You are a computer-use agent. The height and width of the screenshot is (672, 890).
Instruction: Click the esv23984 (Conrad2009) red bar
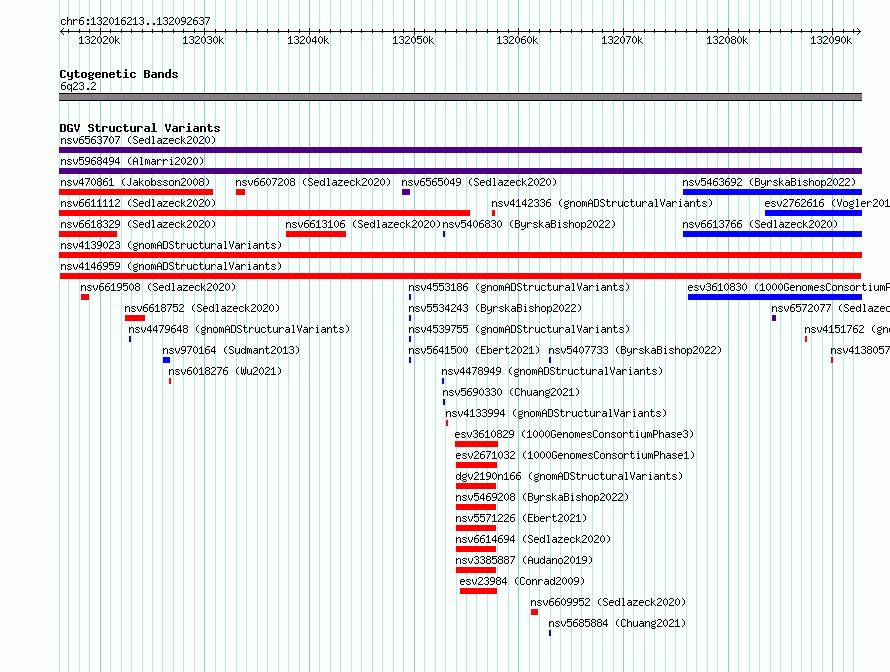pos(478,591)
